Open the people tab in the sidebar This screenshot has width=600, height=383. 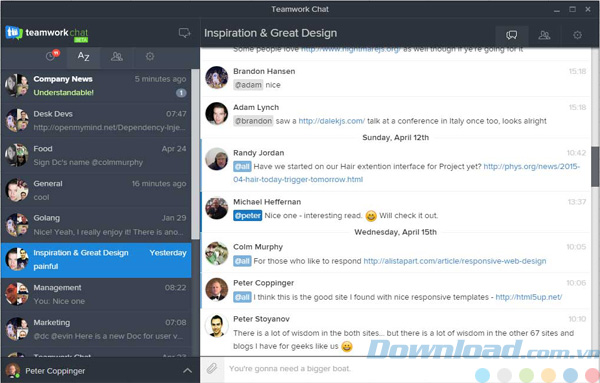pos(117,57)
